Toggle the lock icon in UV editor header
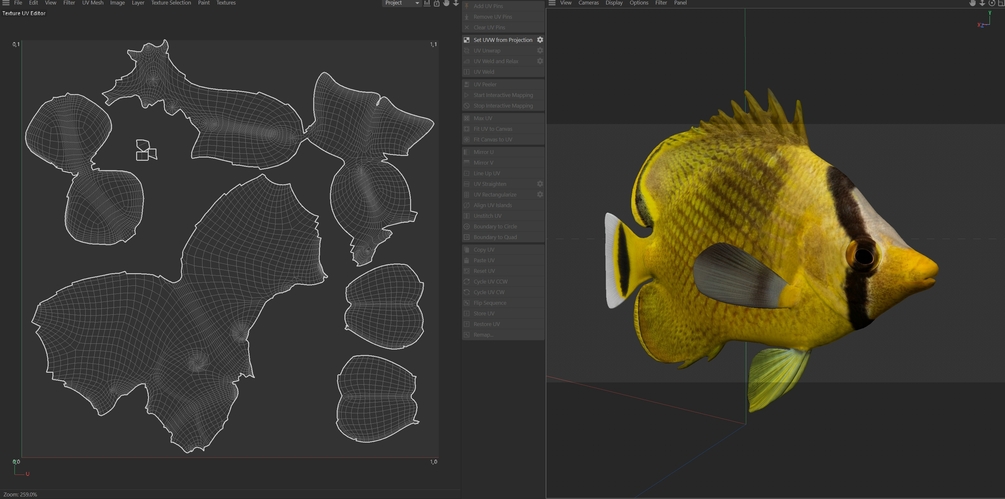The width and height of the screenshot is (1005, 499). click(x=436, y=3)
